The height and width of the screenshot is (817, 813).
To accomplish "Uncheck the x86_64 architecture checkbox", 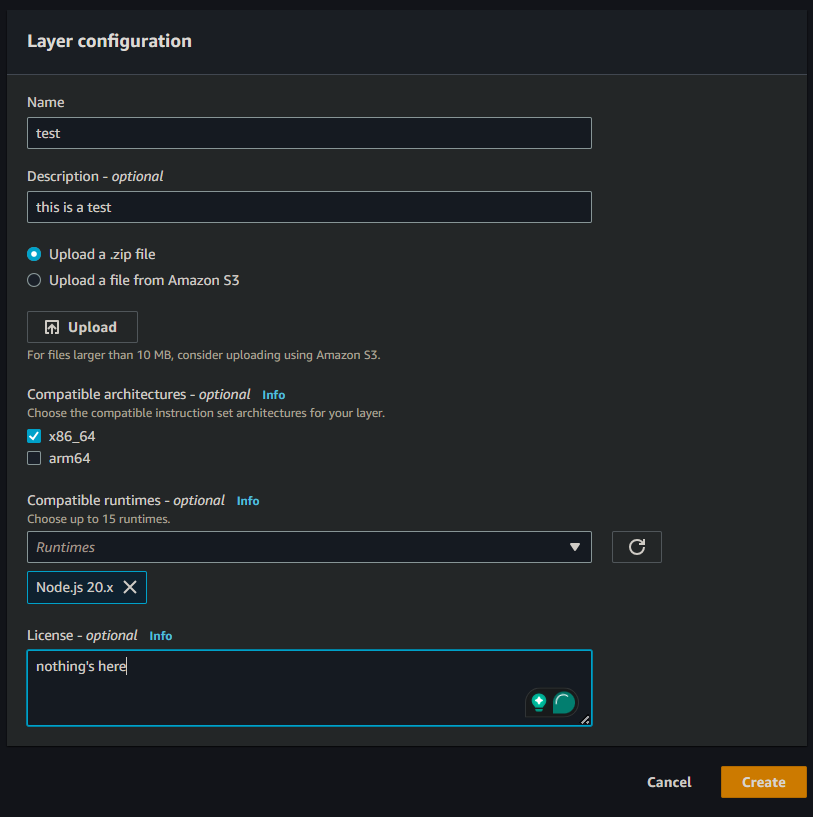I will tap(33, 436).
